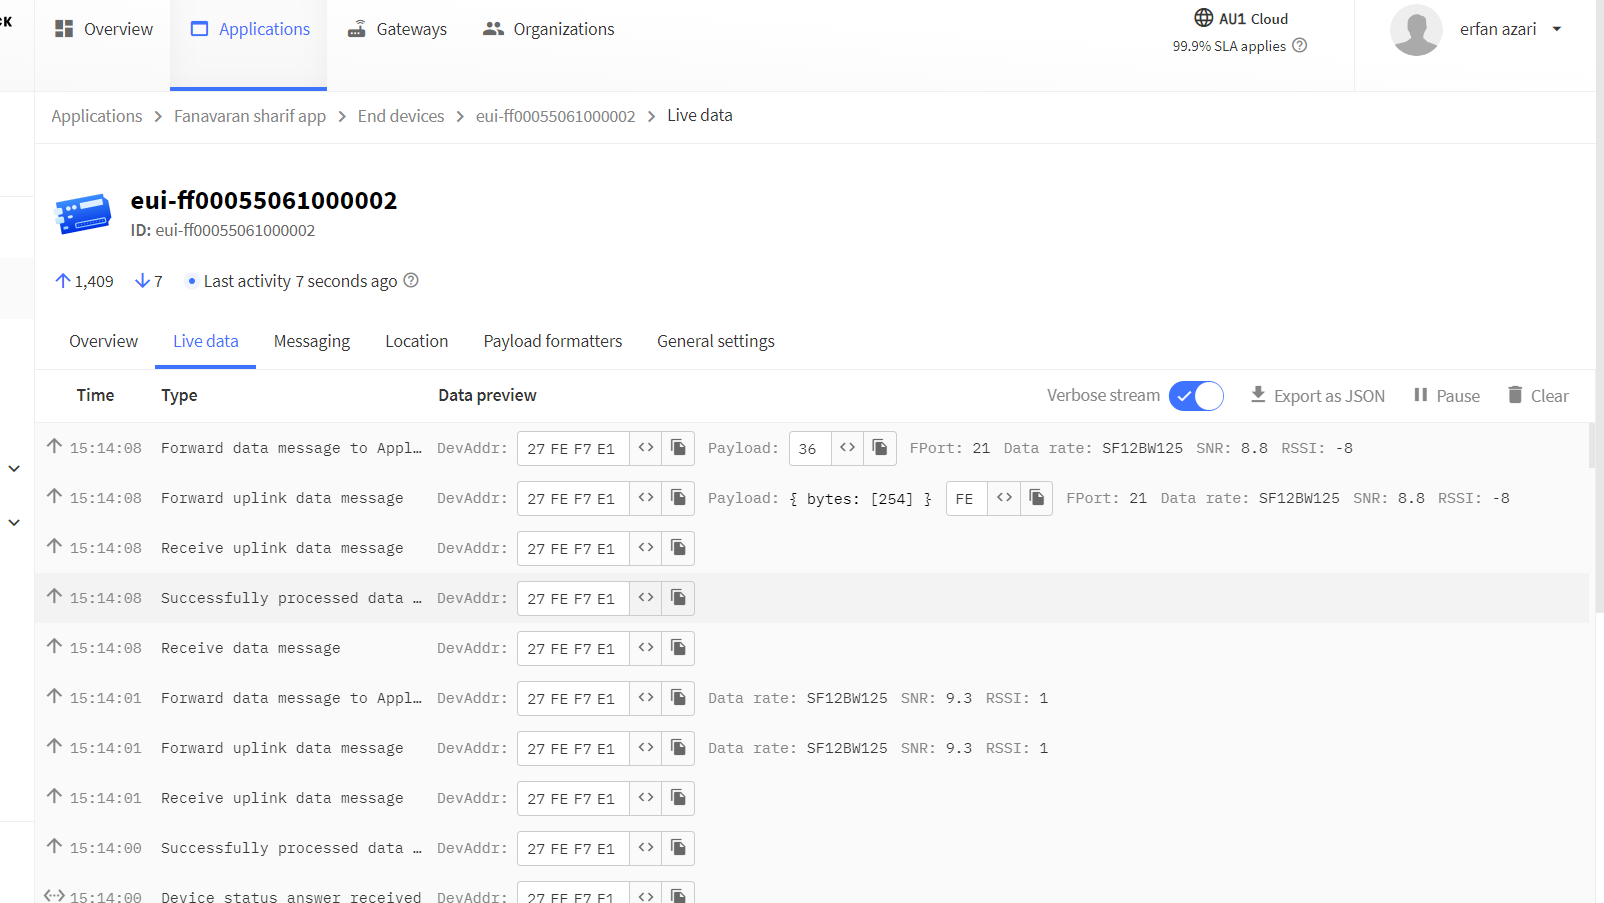This screenshot has height=903, width=1604.
Task: Copy the FE payload bytes value
Action: 1037,498
